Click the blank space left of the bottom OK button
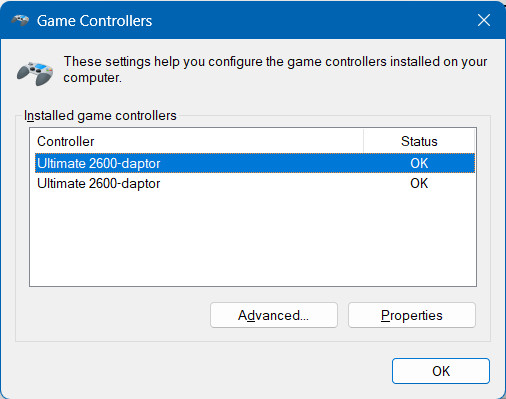The height and width of the screenshot is (399, 506). (x=200, y=371)
